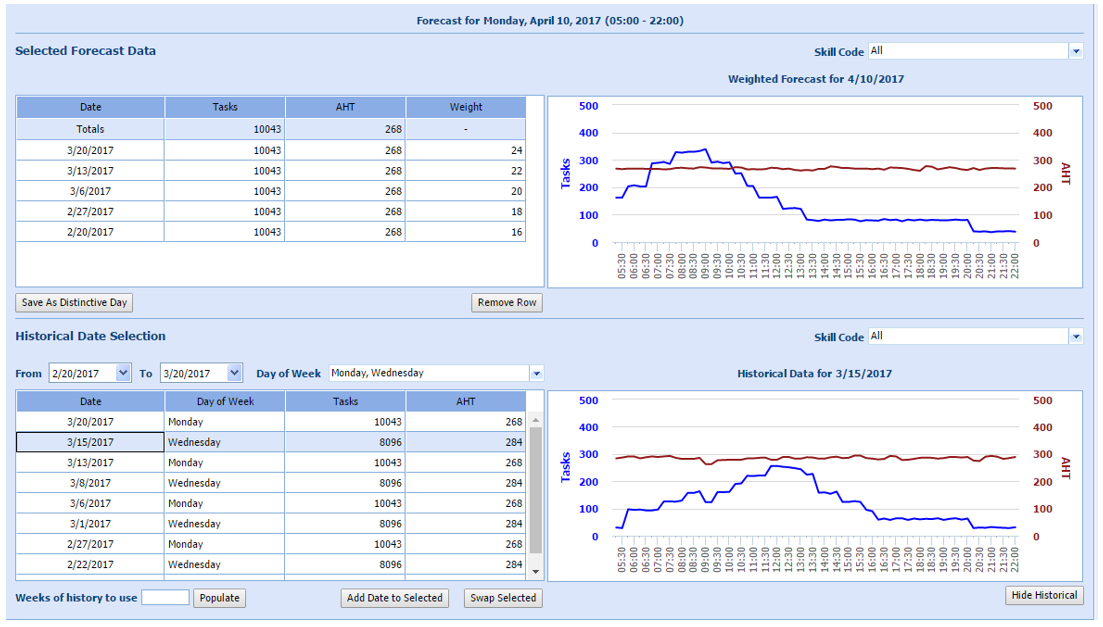
Task: Expand the From date picker dropdown
Action: pos(123,373)
